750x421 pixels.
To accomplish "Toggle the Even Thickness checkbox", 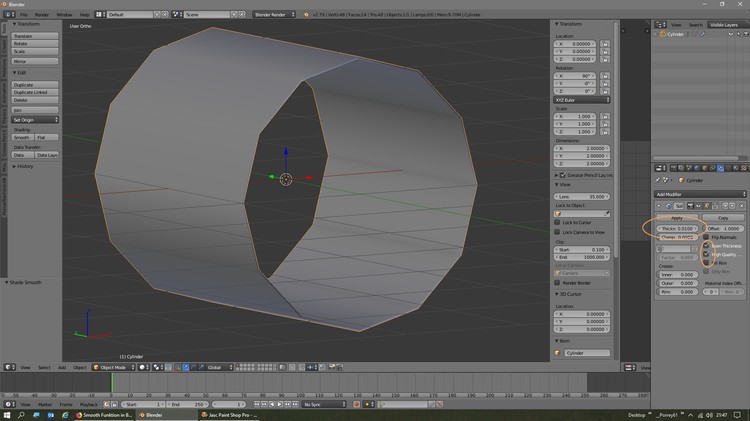I will click(x=707, y=246).
